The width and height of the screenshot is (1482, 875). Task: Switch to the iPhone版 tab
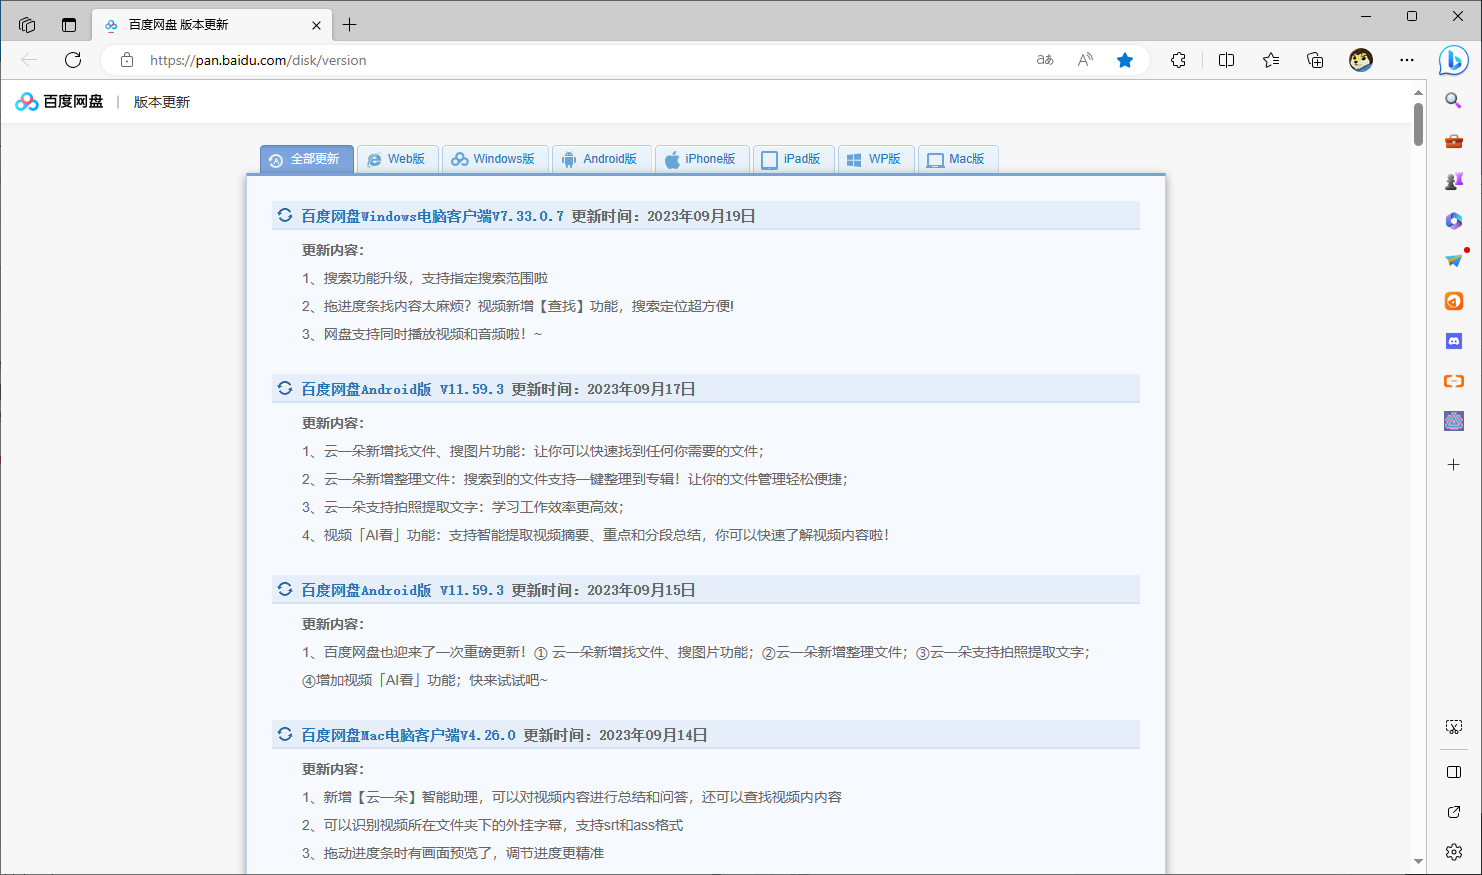coord(702,159)
